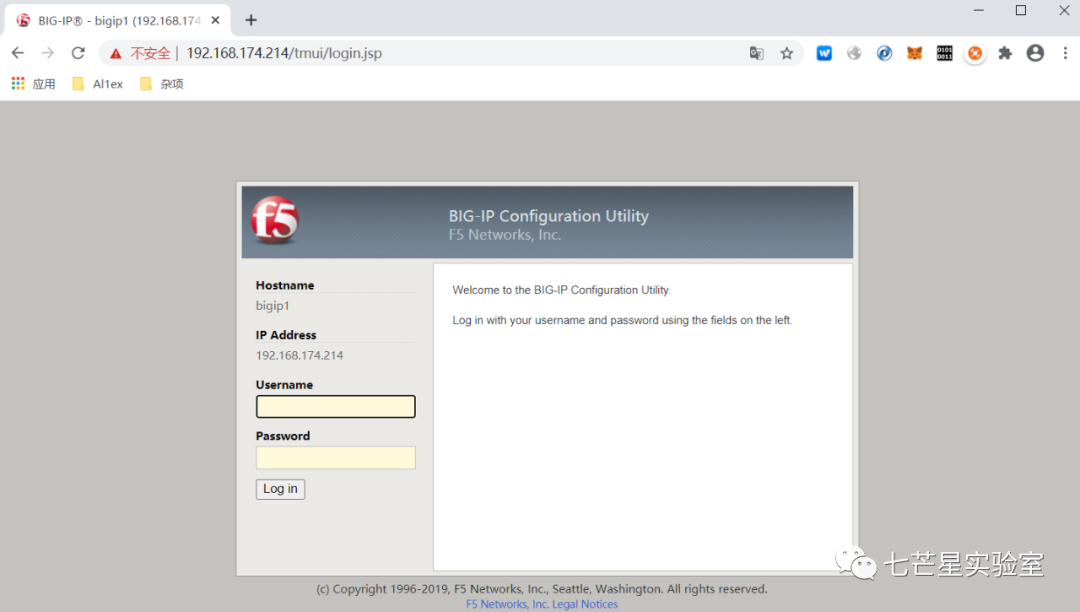
Task: Maximize the browser window
Action: 1021,10
